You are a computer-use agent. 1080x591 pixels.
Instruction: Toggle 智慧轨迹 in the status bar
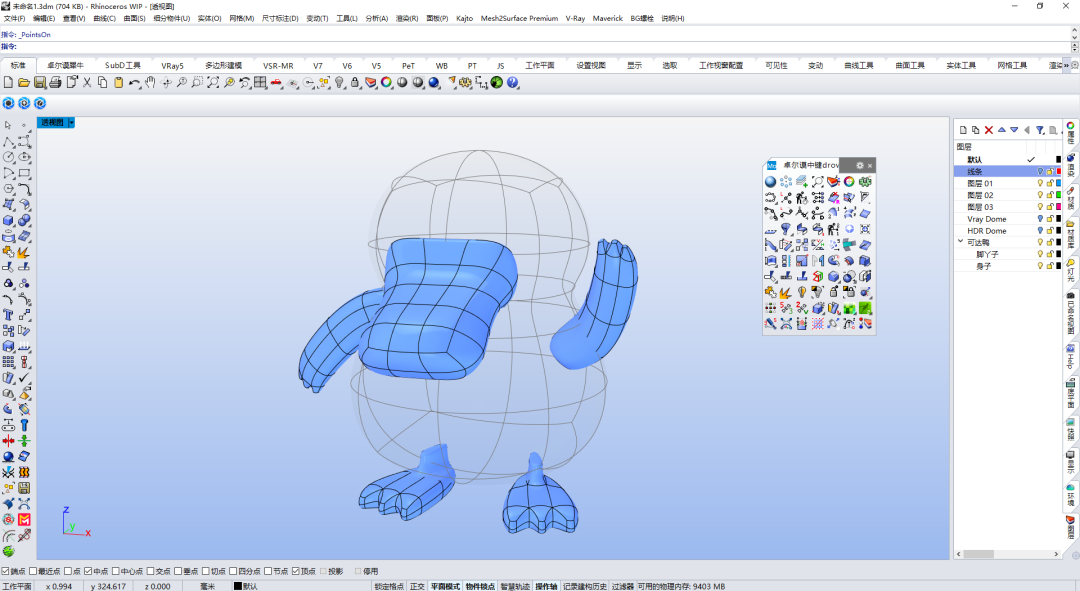pyautogui.click(x=515, y=586)
